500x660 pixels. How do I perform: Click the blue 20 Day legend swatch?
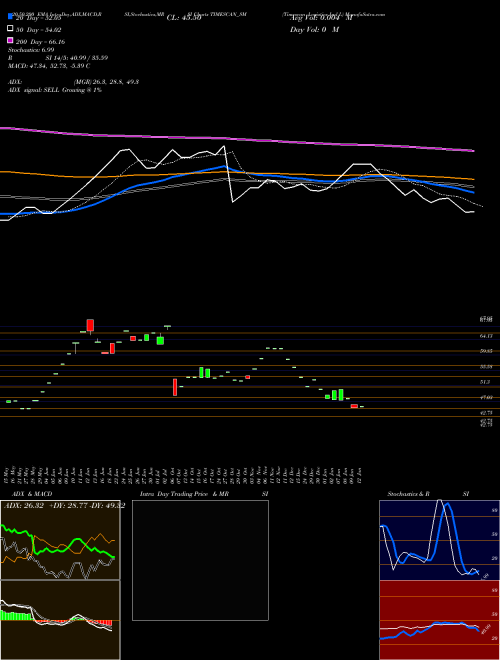click(10, 17)
